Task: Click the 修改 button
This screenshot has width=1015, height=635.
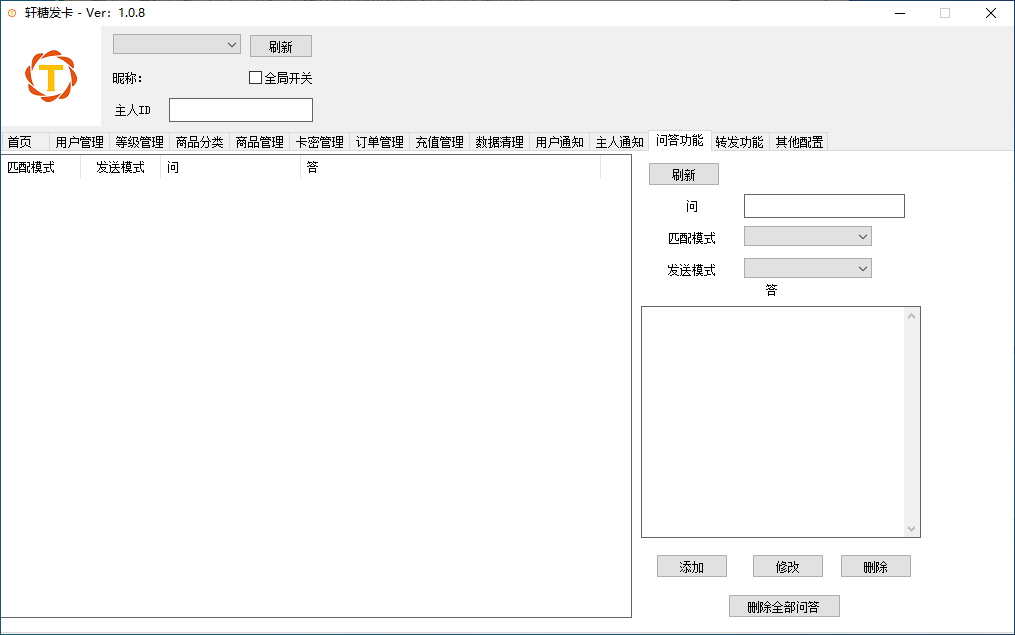Action: coord(788,566)
